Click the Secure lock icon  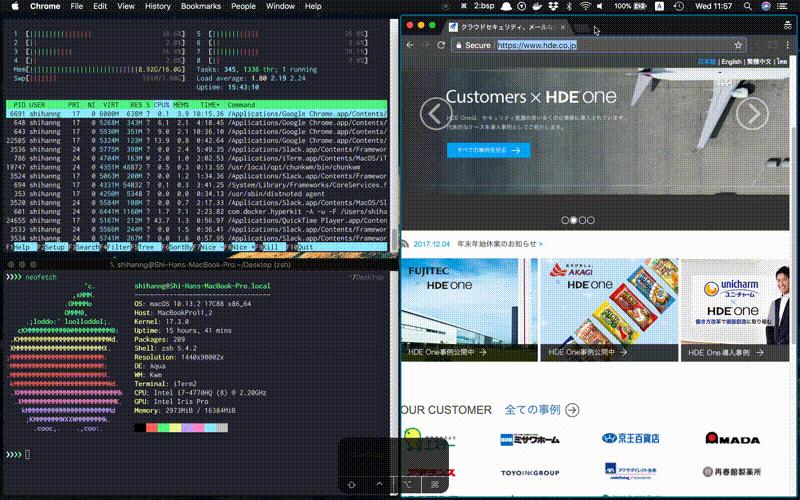click(458, 45)
